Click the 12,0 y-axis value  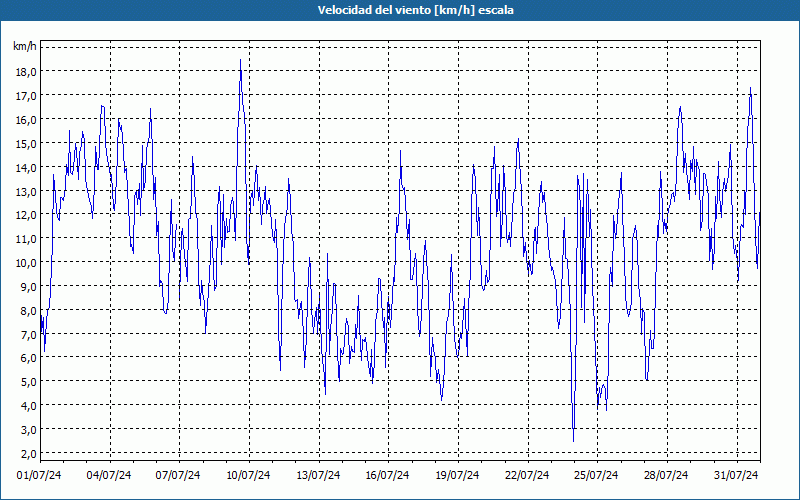pyautogui.click(x=26, y=215)
